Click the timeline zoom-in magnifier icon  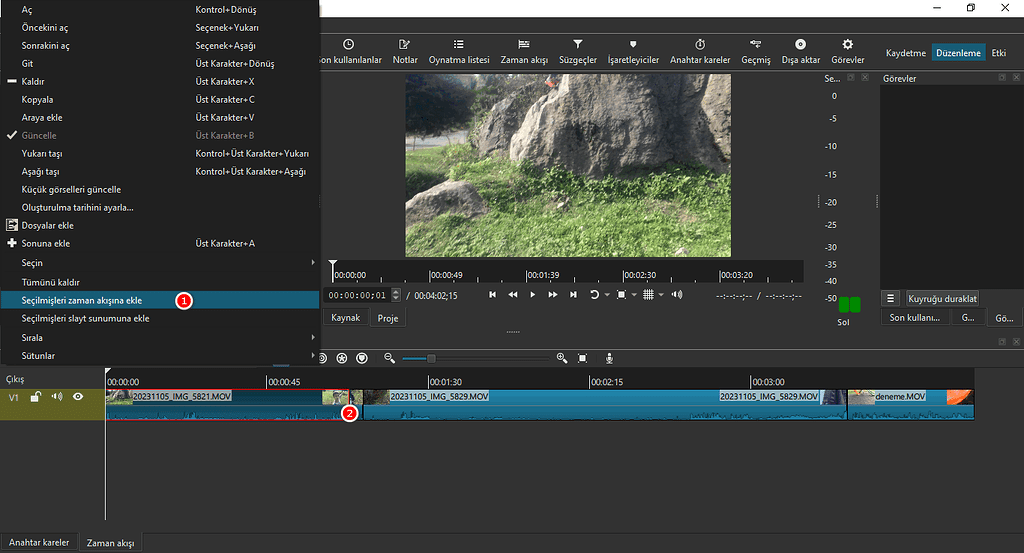coord(561,358)
